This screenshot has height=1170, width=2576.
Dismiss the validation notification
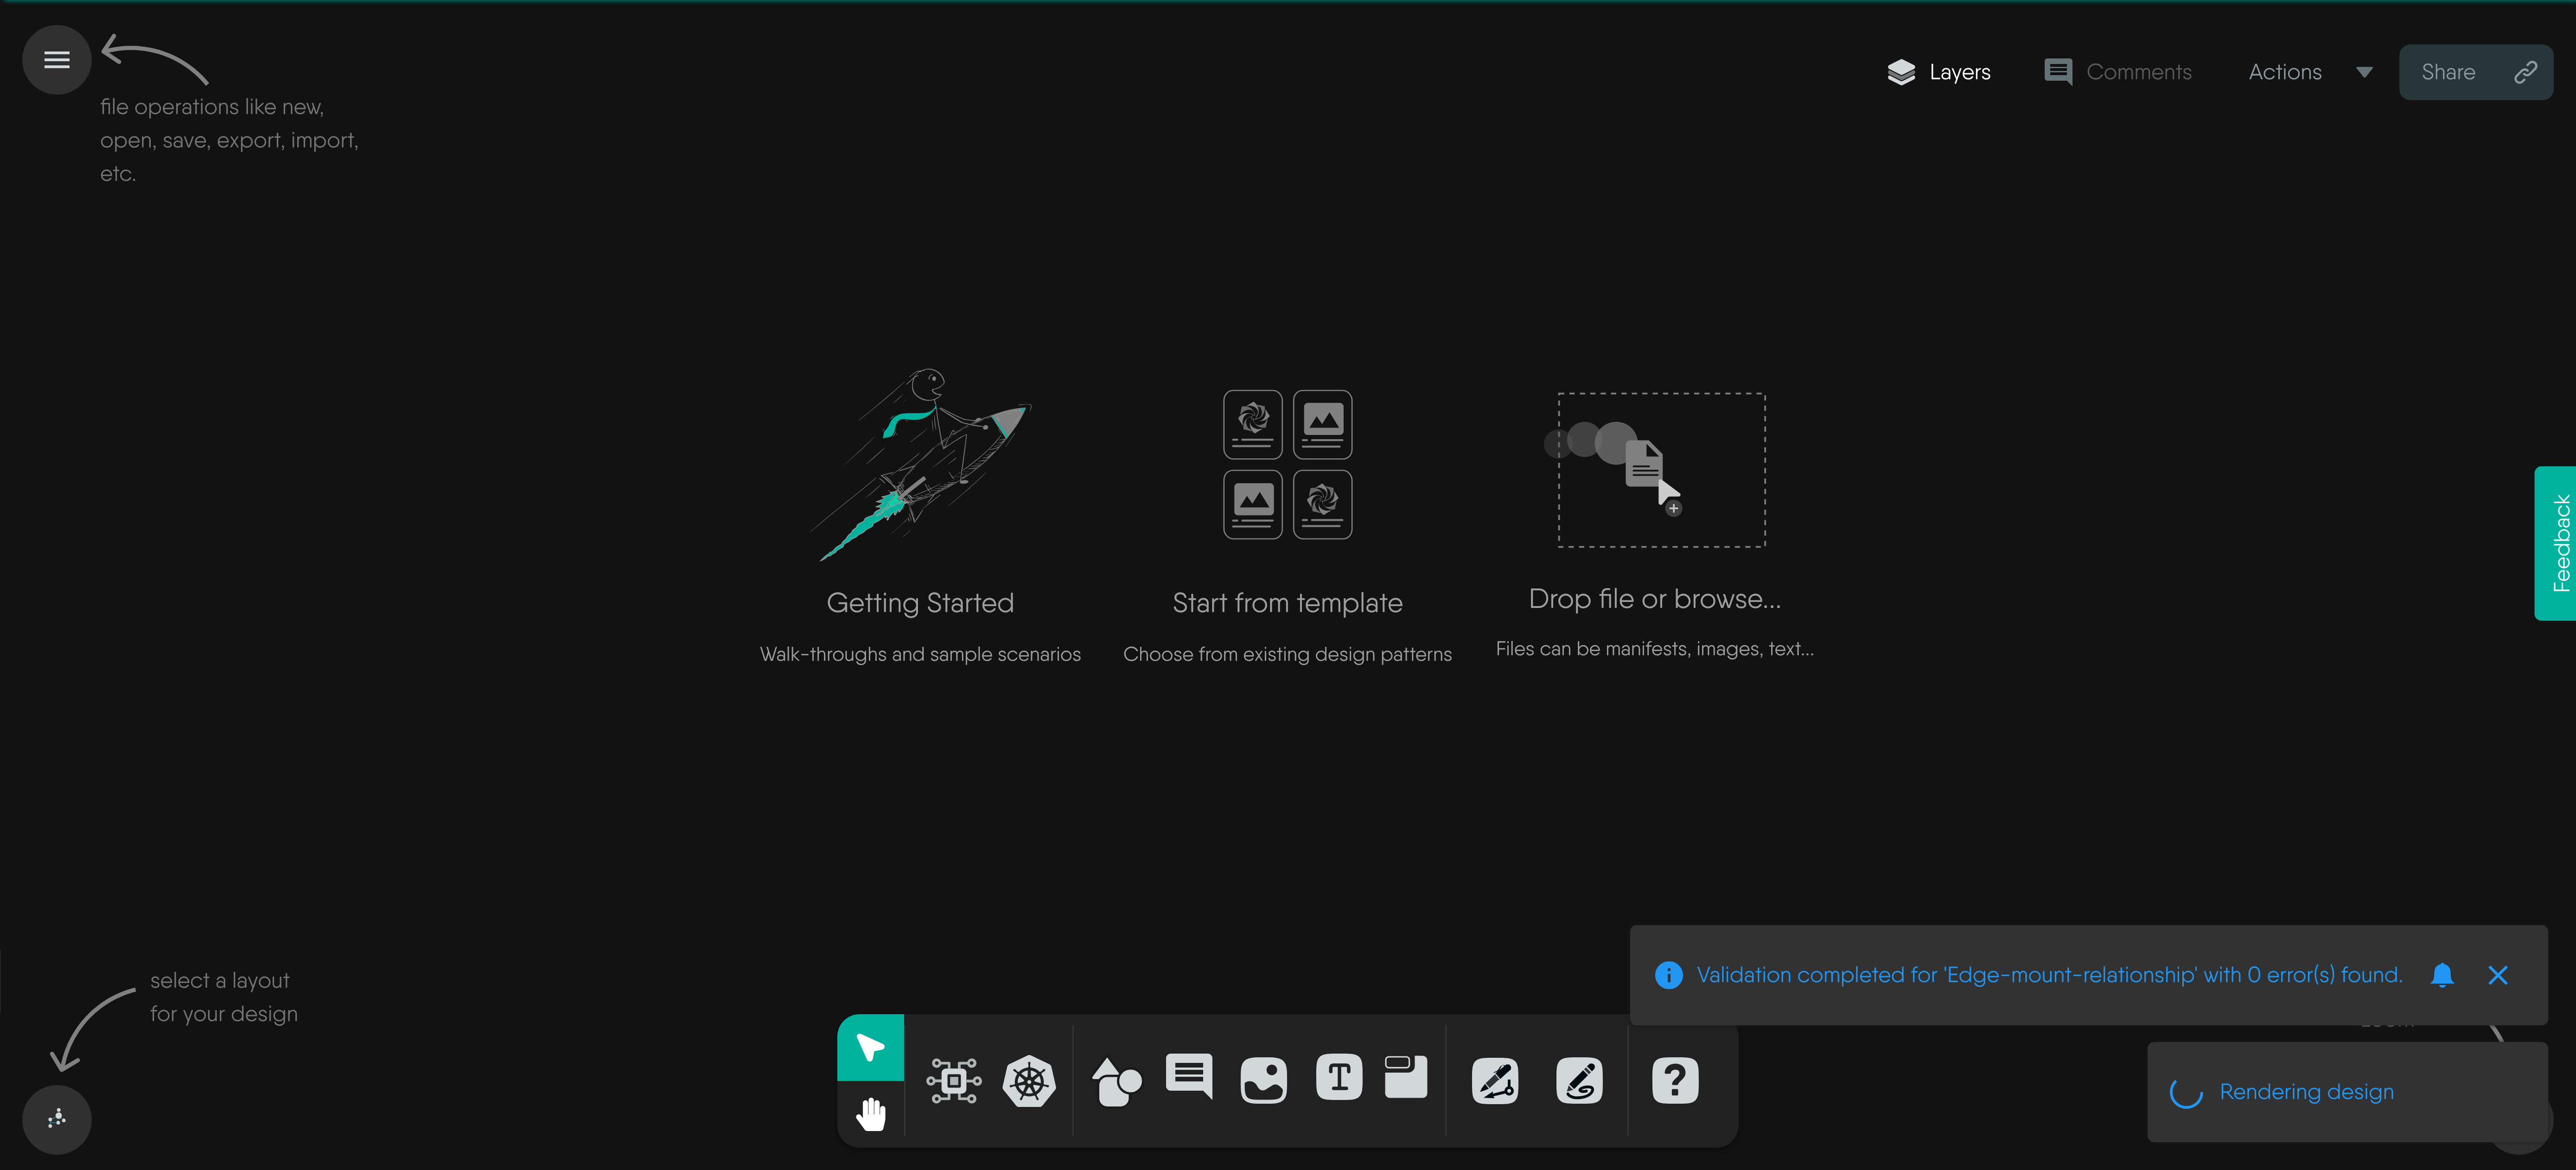(2497, 975)
